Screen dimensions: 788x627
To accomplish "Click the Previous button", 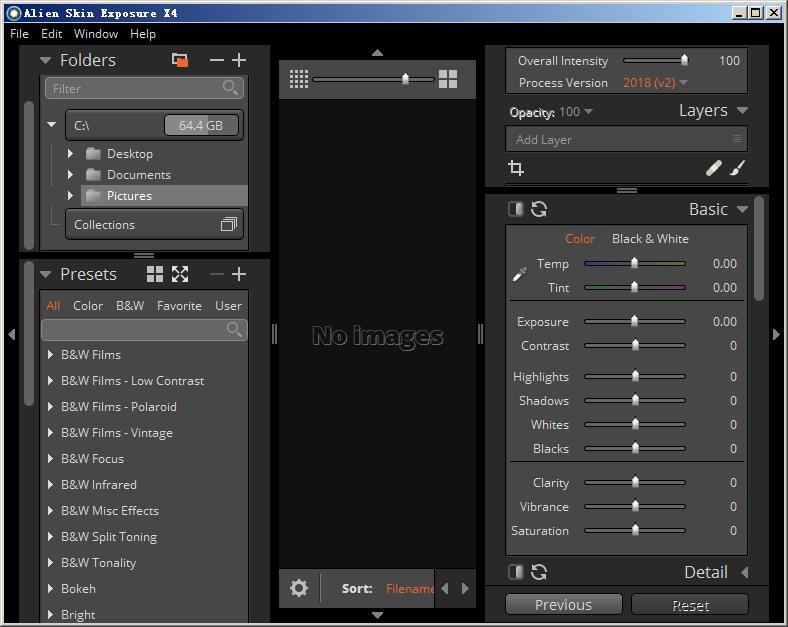I will [563, 604].
